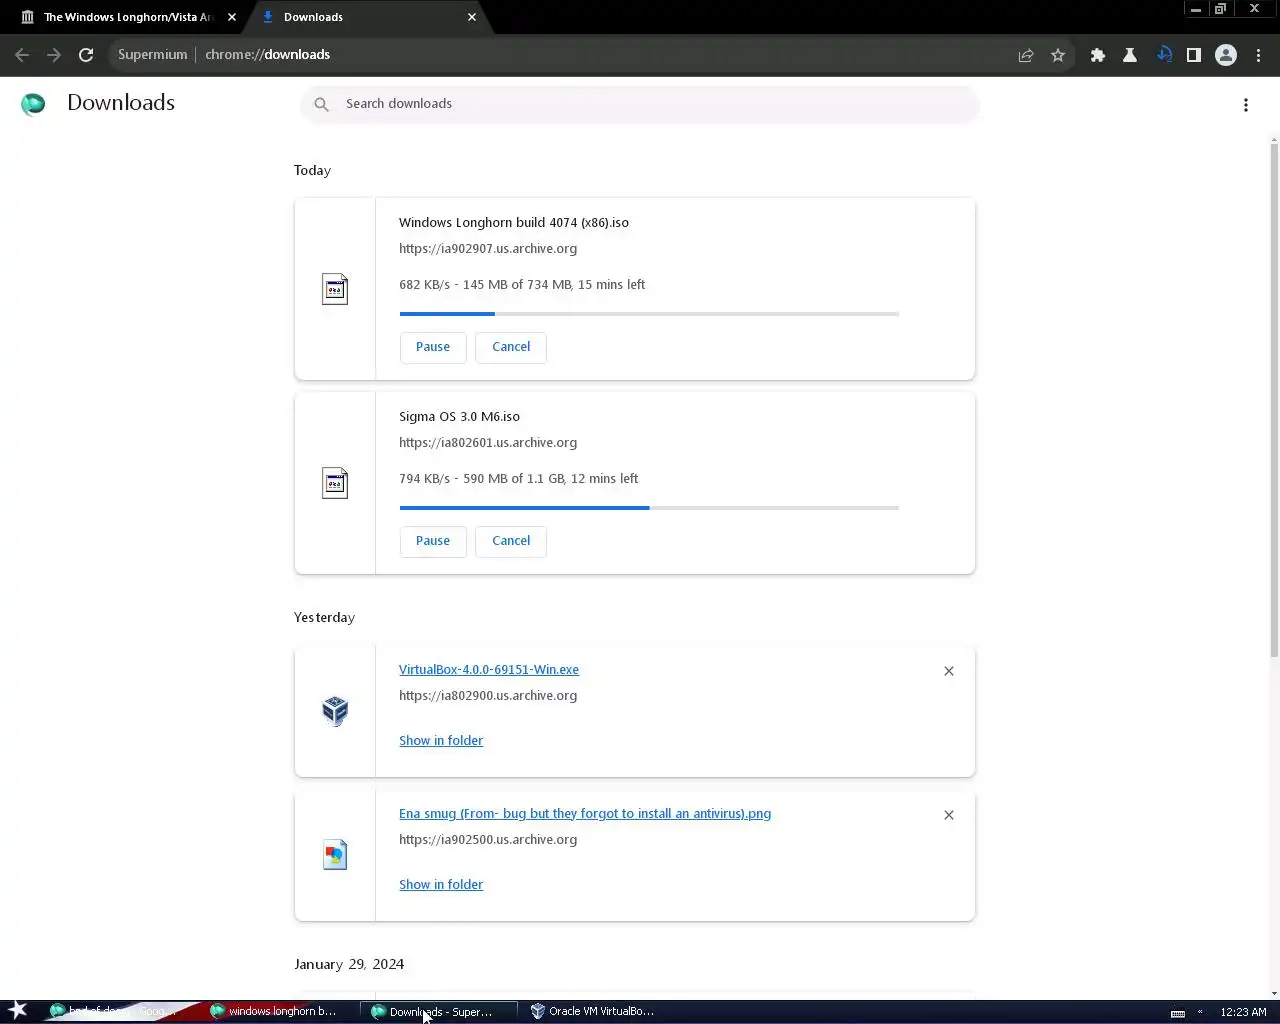Focus the Search downloads field

tap(640, 104)
